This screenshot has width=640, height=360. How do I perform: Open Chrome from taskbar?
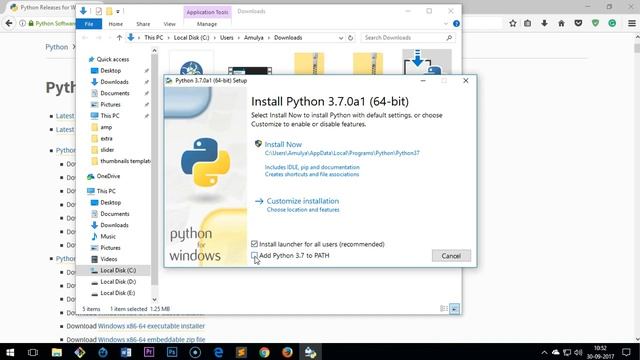point(264,352)
